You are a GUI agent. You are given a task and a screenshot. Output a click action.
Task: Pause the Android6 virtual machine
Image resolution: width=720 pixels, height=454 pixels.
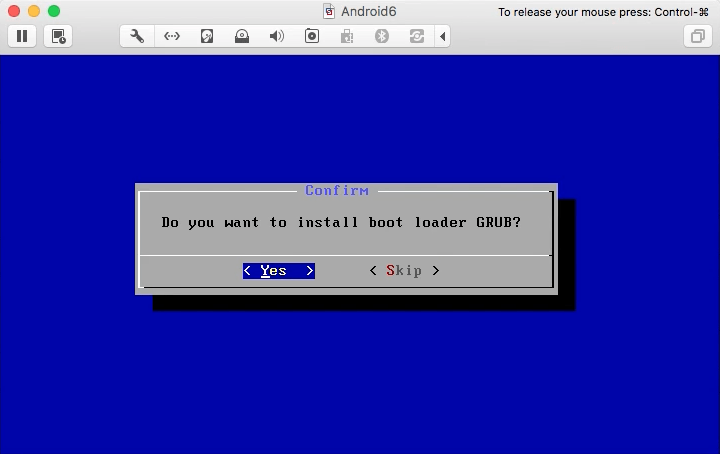[22, 36]
